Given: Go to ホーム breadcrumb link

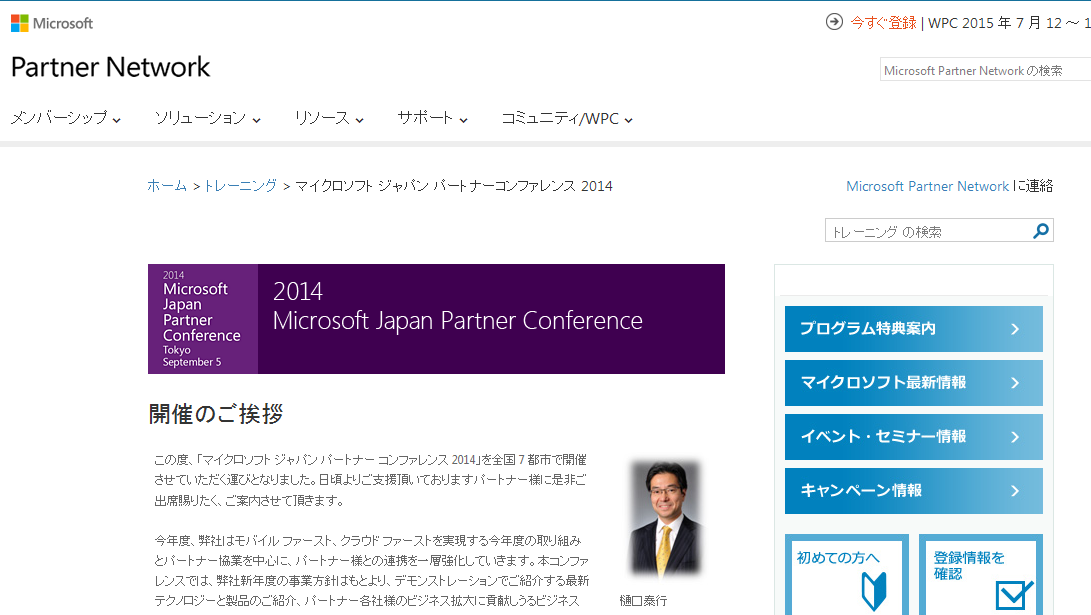Looking at the screenshot, I should coord(167,186).
